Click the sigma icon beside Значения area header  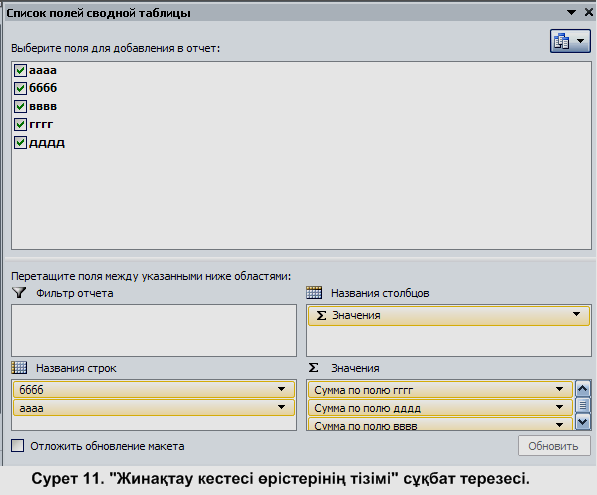[x=313, y=367]
